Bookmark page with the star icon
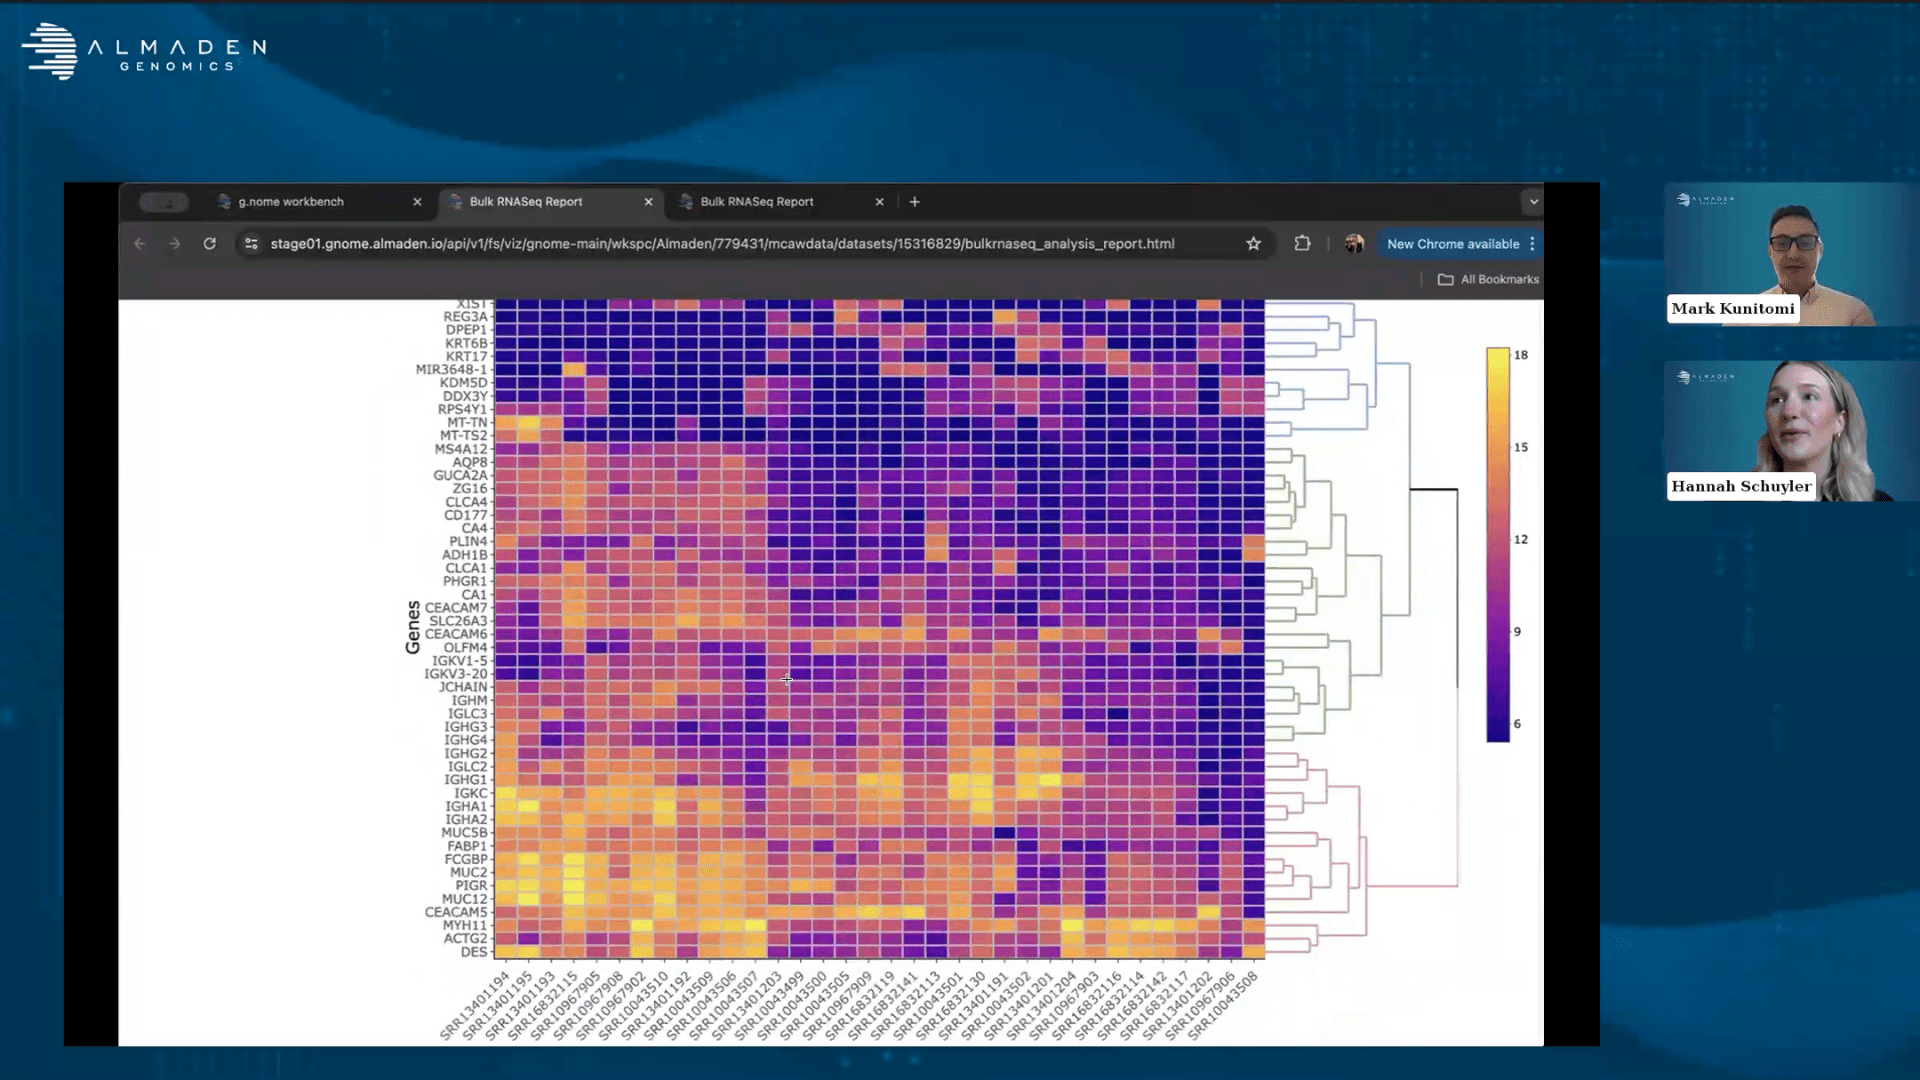 1253,244
